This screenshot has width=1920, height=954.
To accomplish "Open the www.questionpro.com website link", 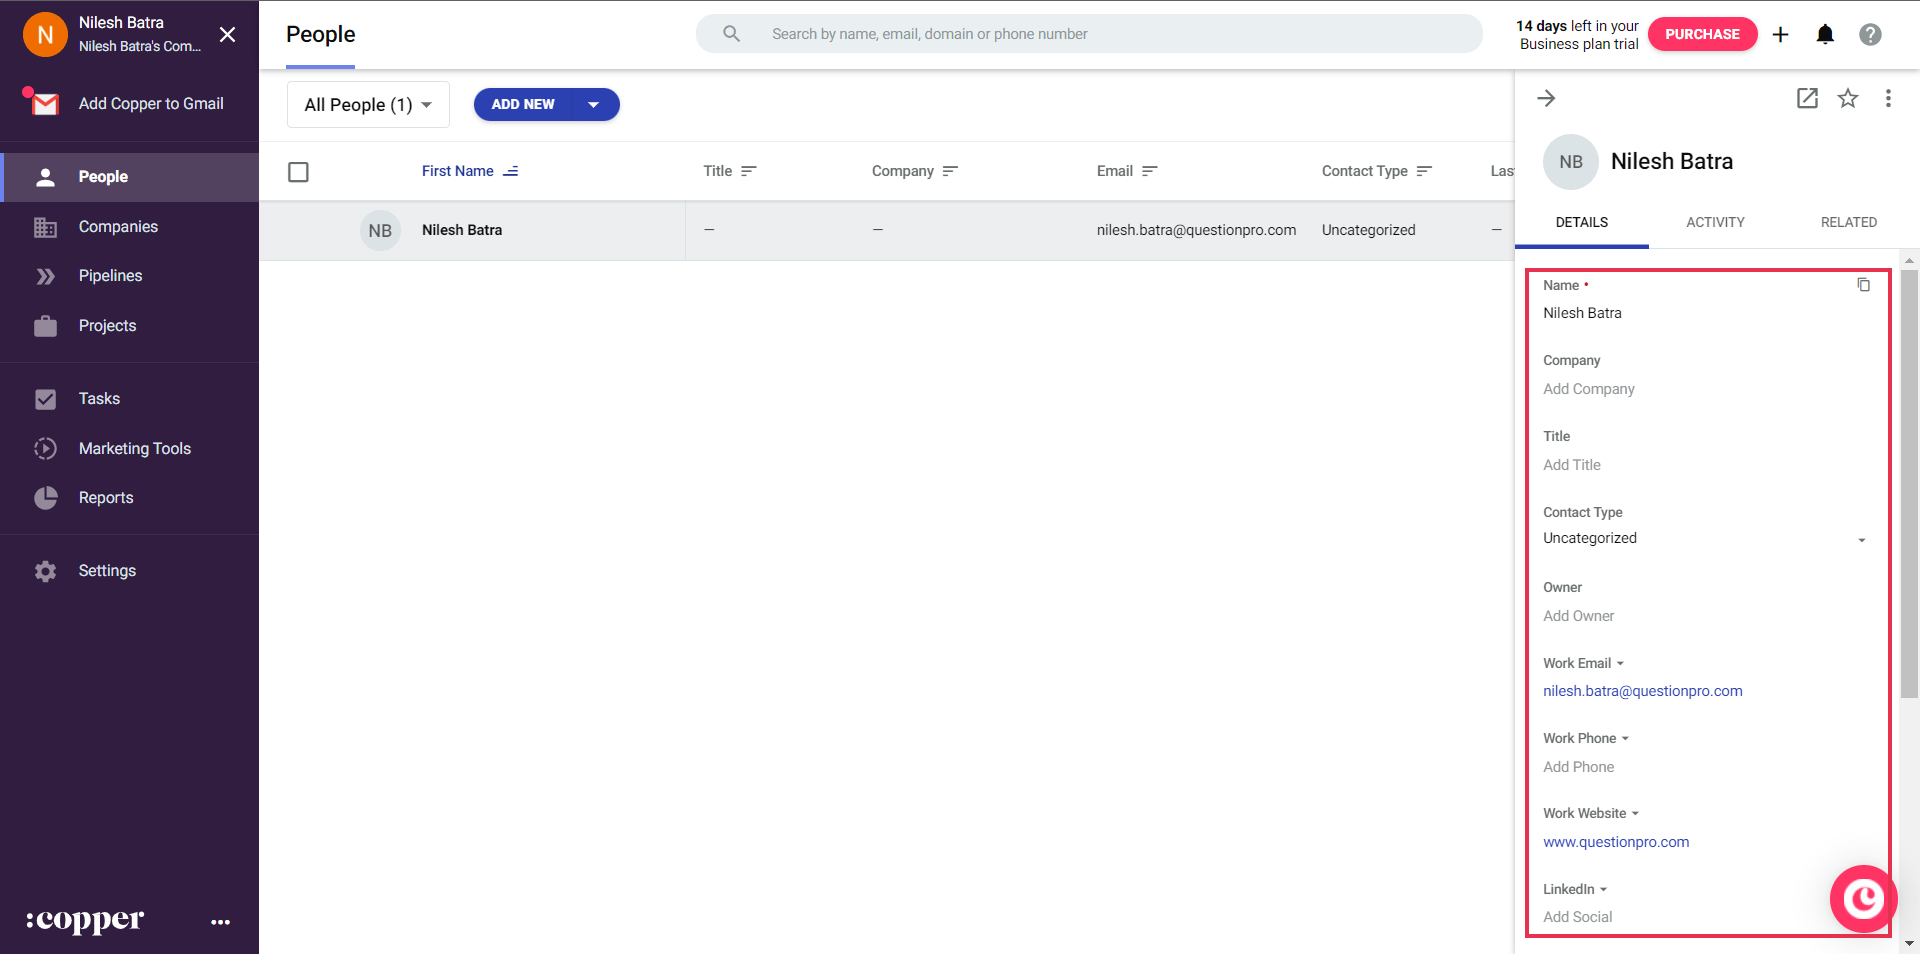I will point(1616,842).
